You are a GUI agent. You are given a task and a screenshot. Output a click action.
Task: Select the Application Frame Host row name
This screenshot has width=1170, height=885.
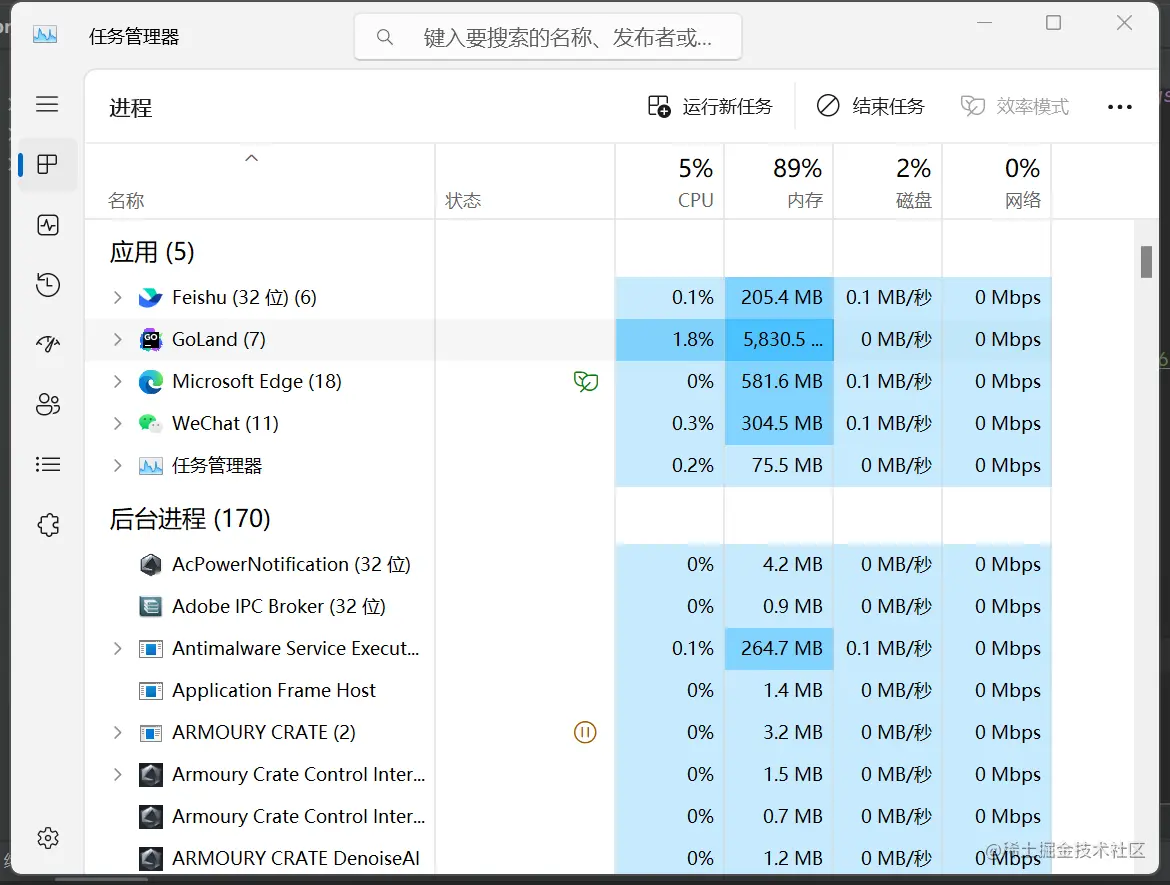pyautogui.click(x=274, y=690)
